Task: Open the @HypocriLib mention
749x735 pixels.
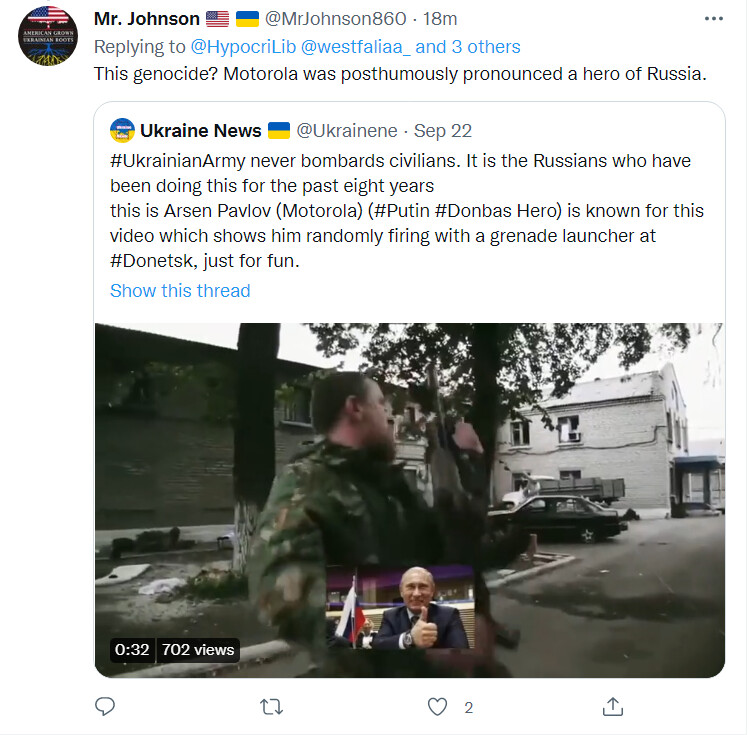Action: tap(243, 47)
